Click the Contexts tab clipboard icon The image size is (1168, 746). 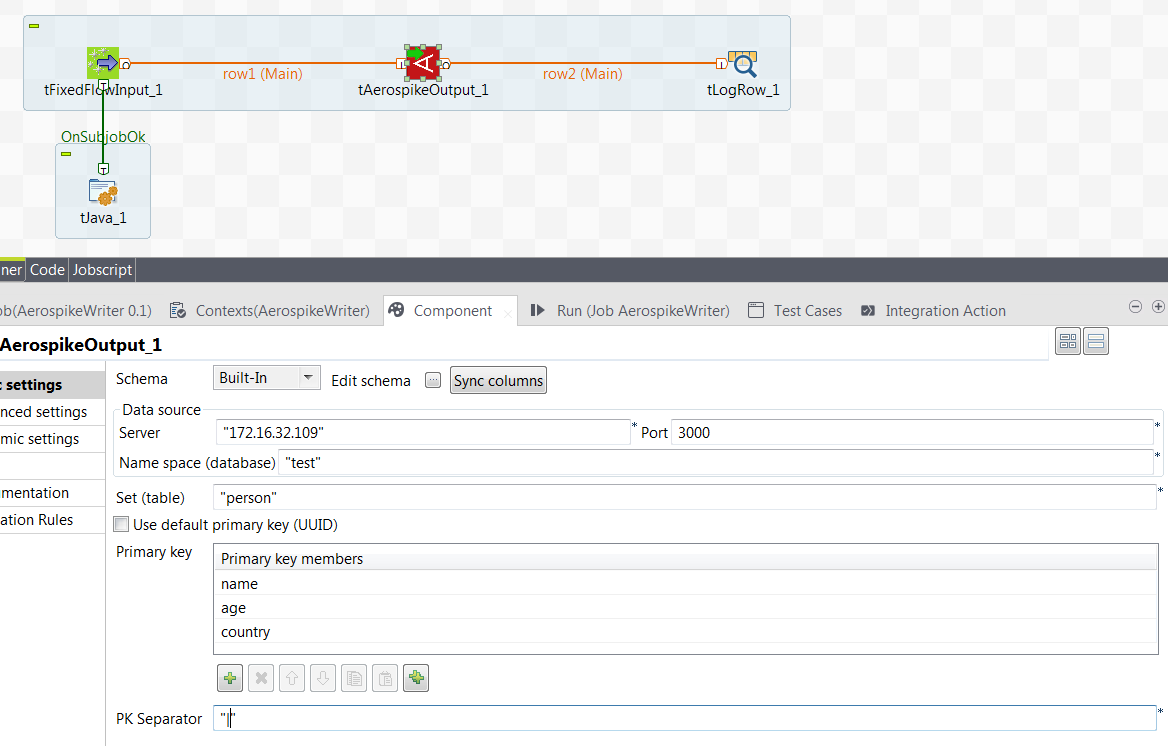(x=177, y=310)
